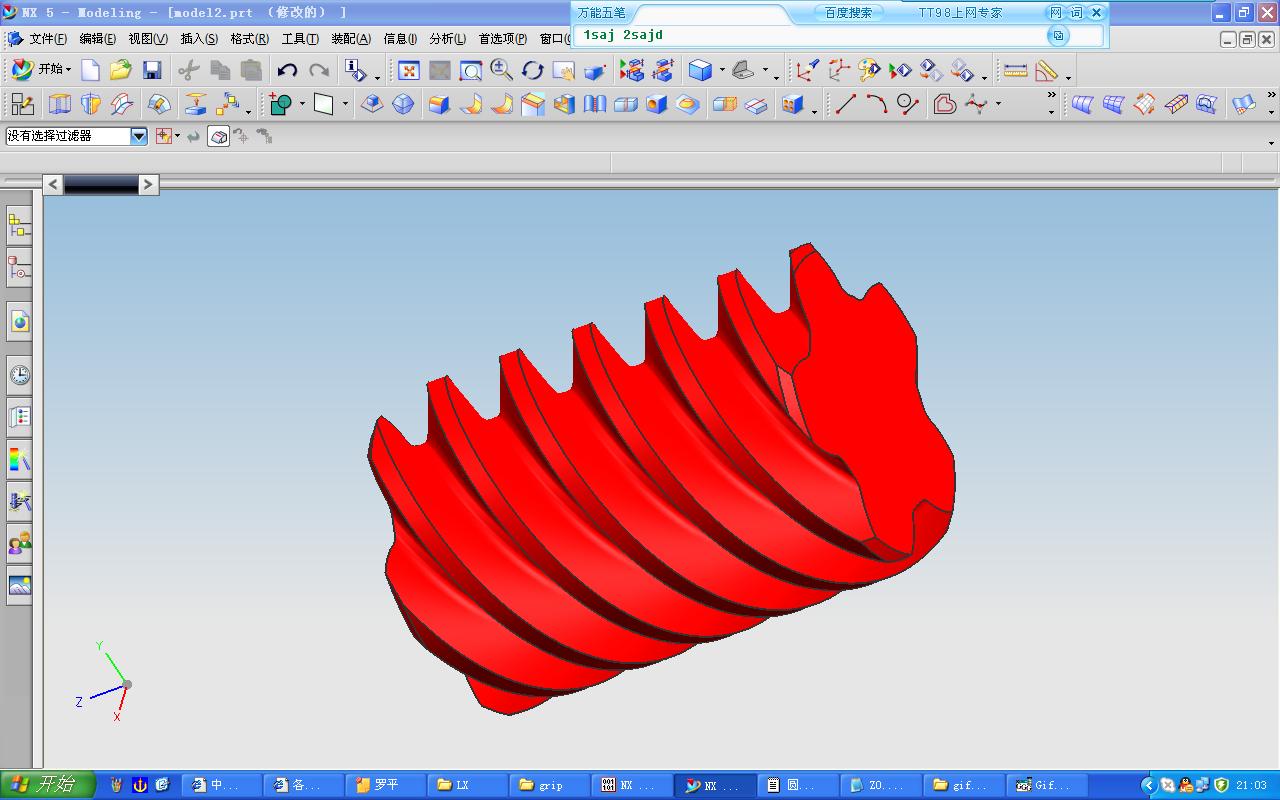Click the shaded rendering style cube icon
The width and height of the screenshot is (1280, 800).
[x=700, y=70]
